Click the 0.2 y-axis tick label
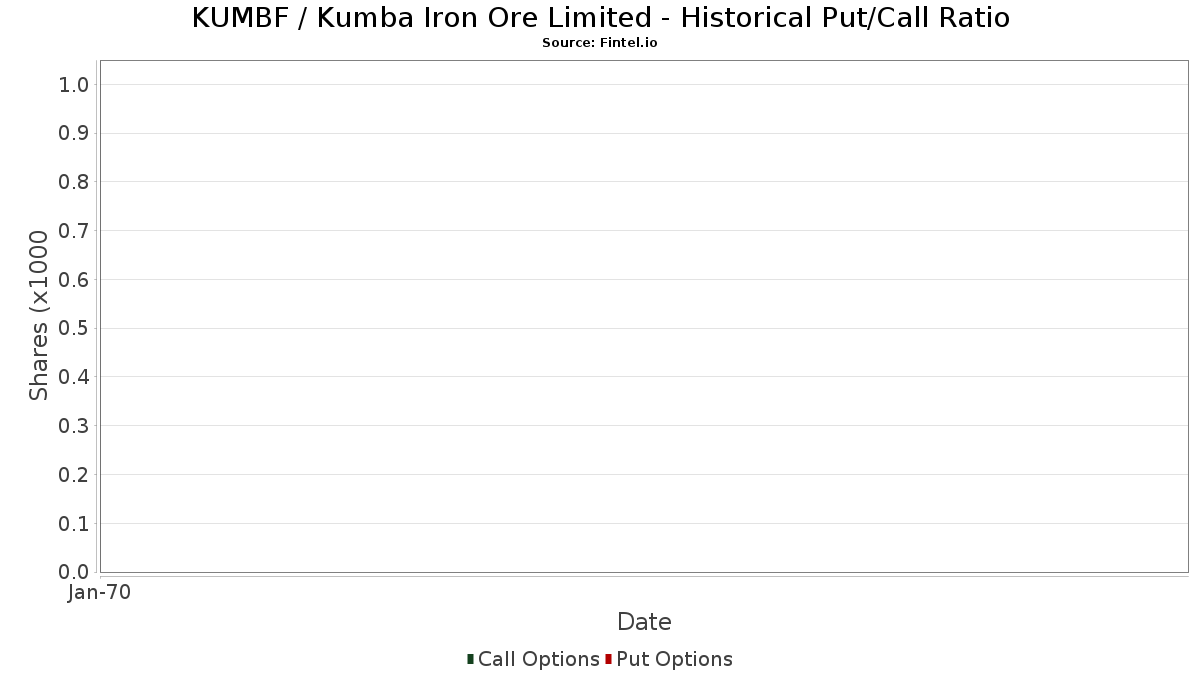The height and width of the screenshot is (675, 1200). click(x=75, y=475)
